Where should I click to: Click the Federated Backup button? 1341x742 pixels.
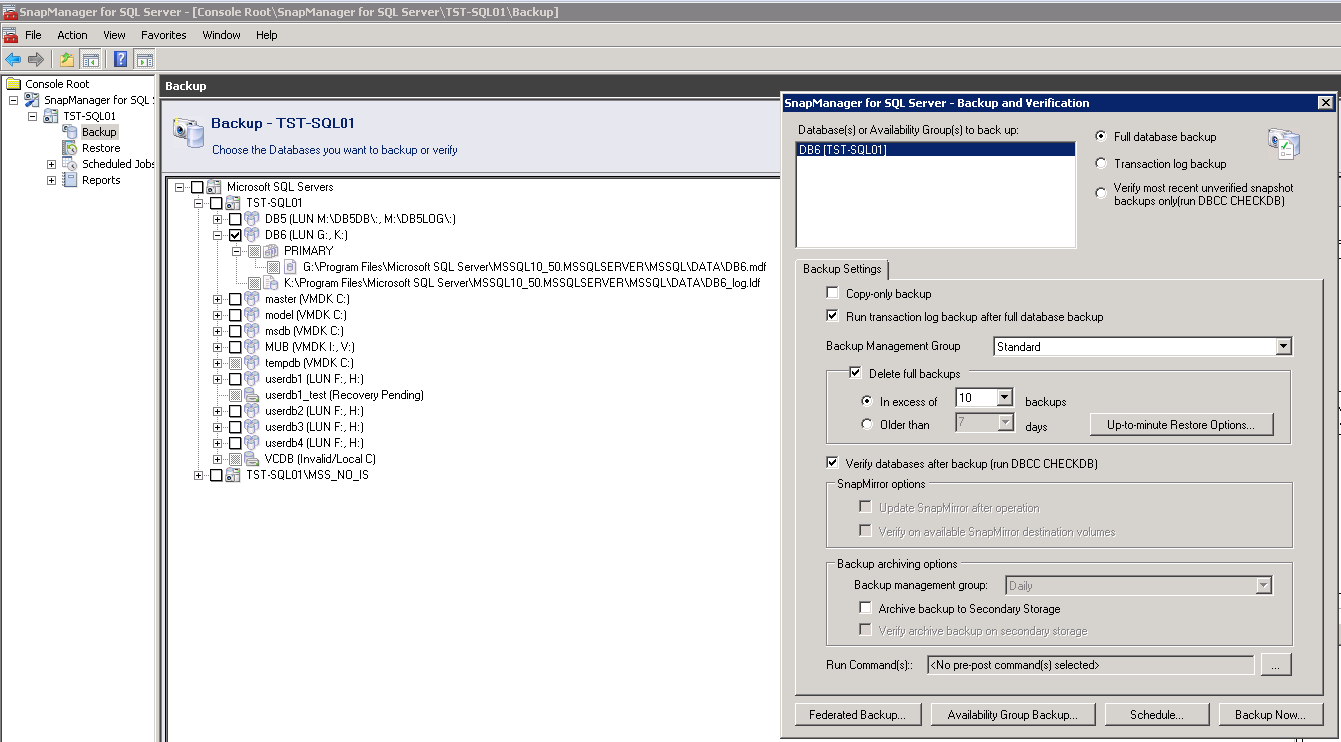(x=858, y=715)
